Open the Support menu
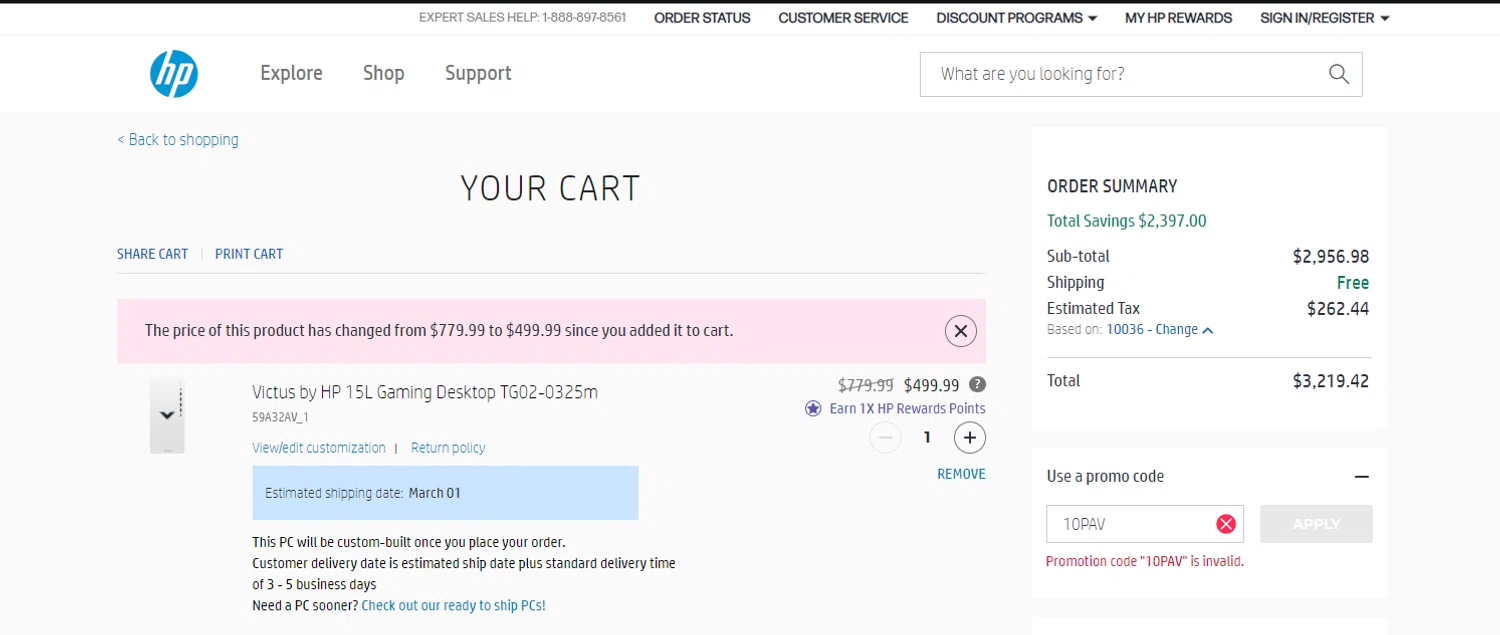The width and height of the screenshot is (1500, 635). (x=478, y=73)
